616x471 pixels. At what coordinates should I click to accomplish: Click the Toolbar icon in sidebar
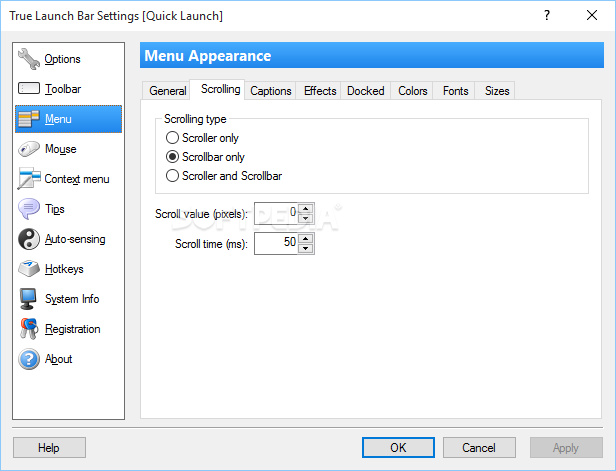coord(29,88)
